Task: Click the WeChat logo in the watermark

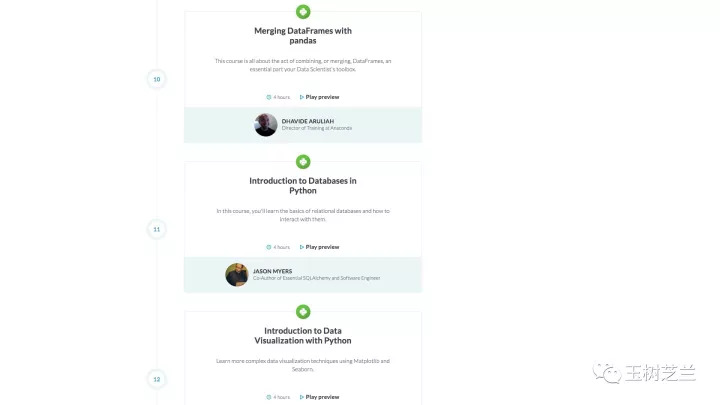Action: pyautogui.click(x=607, y=372)
